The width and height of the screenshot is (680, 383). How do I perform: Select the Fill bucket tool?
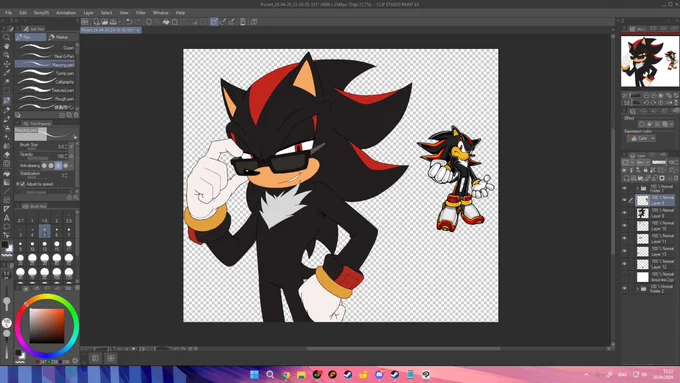tap(7, 173)
